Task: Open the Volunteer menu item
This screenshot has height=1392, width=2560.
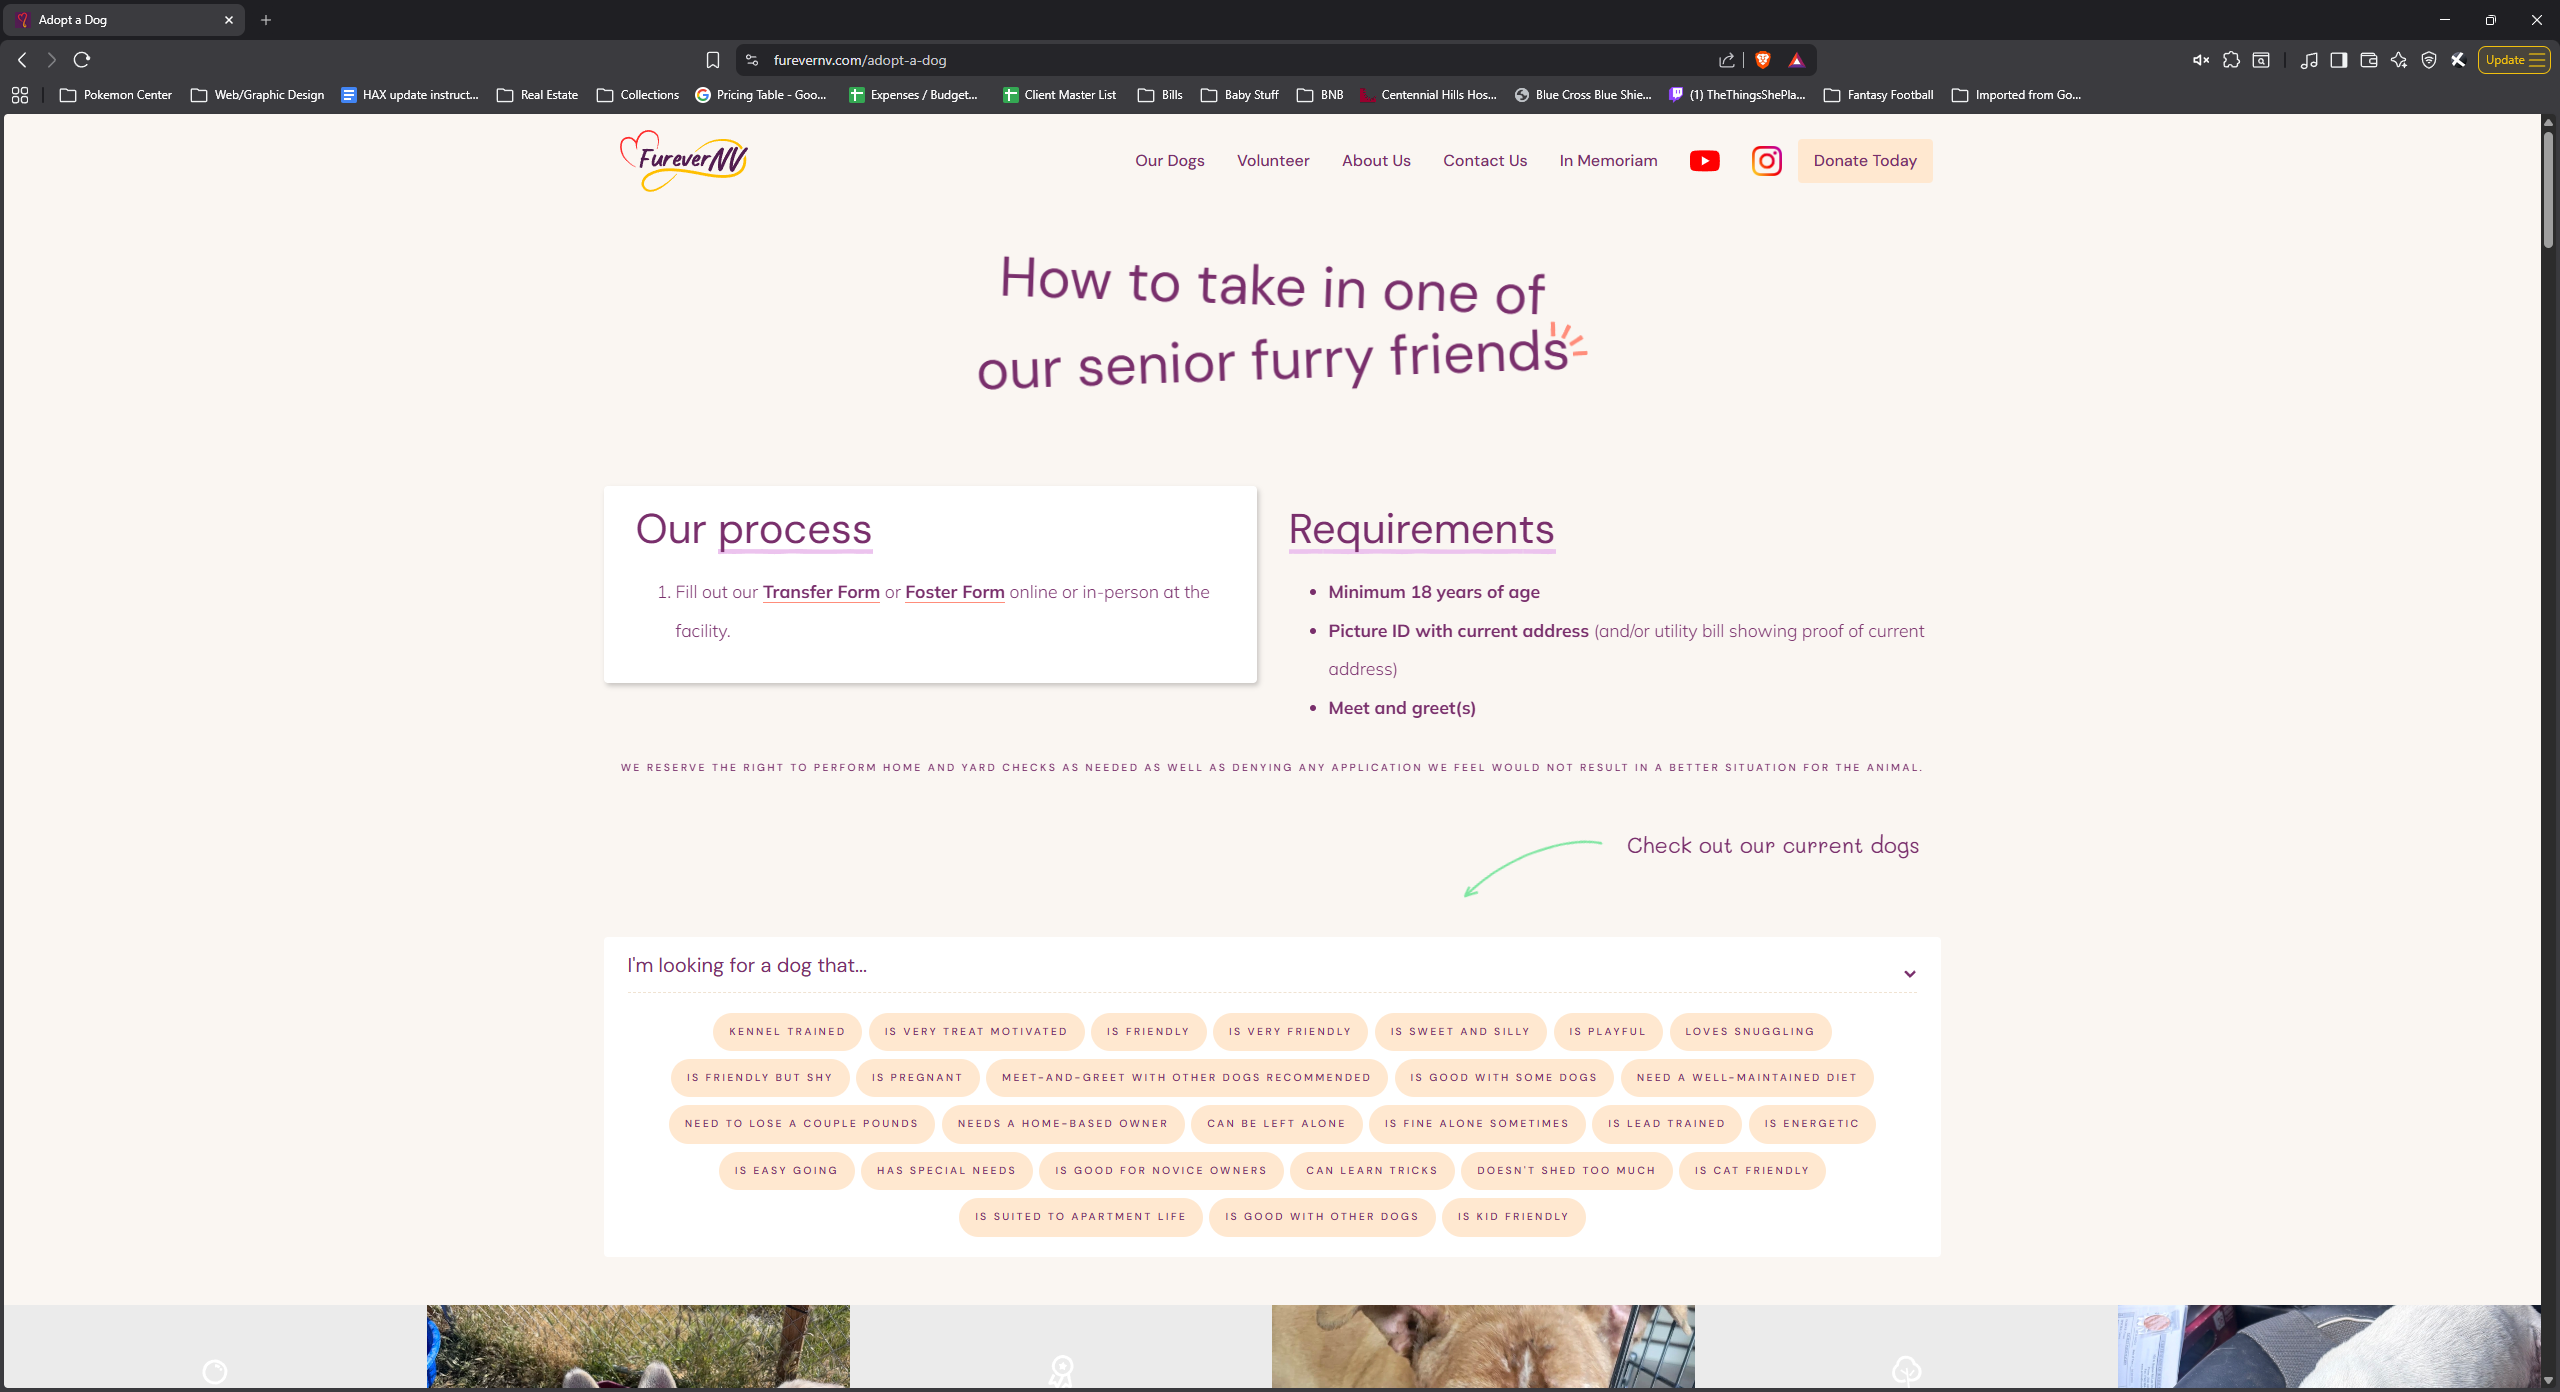Action: [x=1272, y=161]
